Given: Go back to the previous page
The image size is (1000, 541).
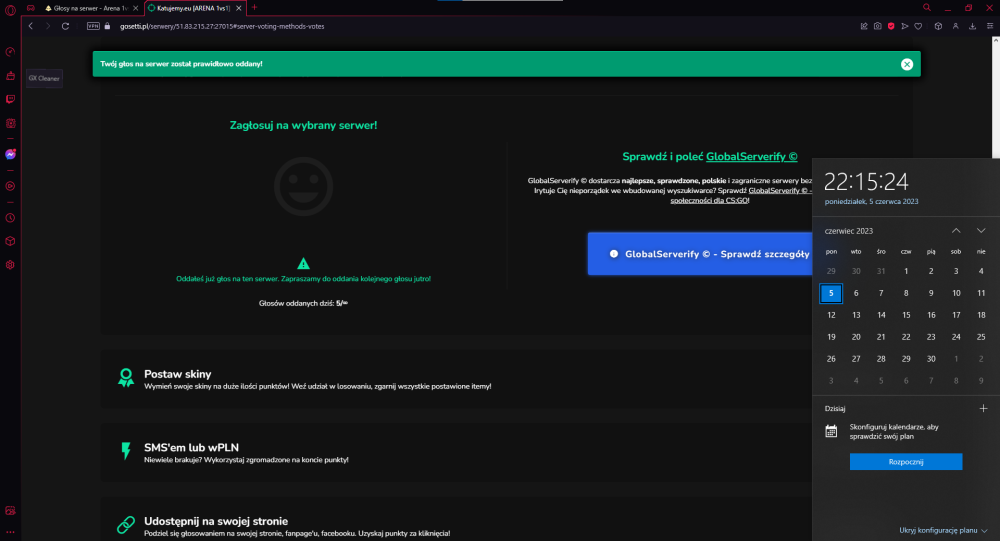Looking at the screenshot, I should (31, 26).
